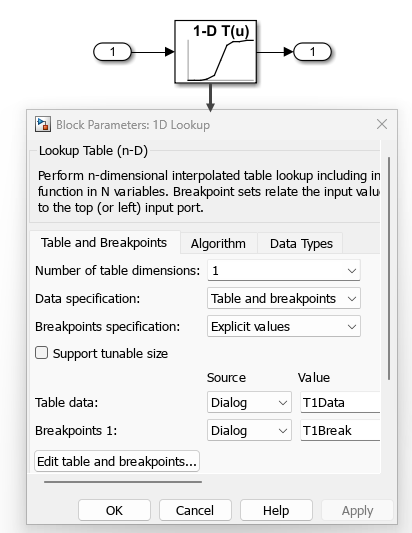
Task: Open Breakpoints 1 source dropdown
Action: click(x=249, y=430)
